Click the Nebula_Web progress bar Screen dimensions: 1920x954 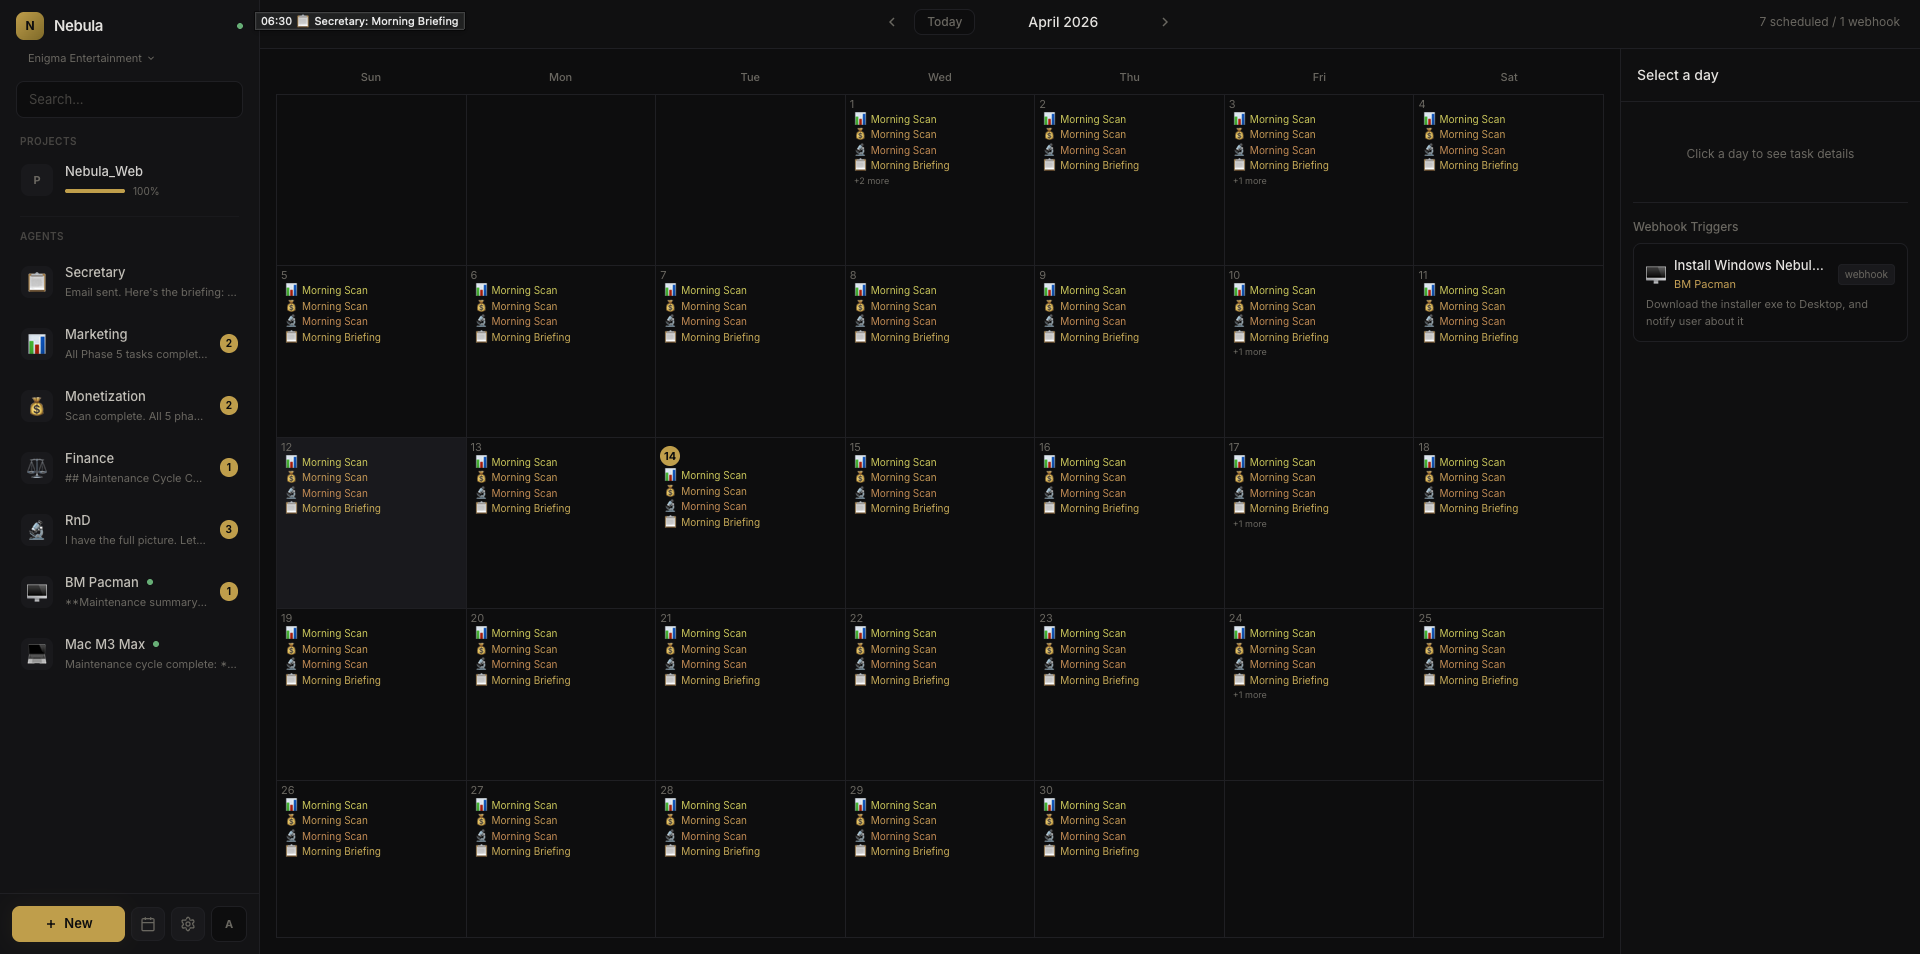95,191
